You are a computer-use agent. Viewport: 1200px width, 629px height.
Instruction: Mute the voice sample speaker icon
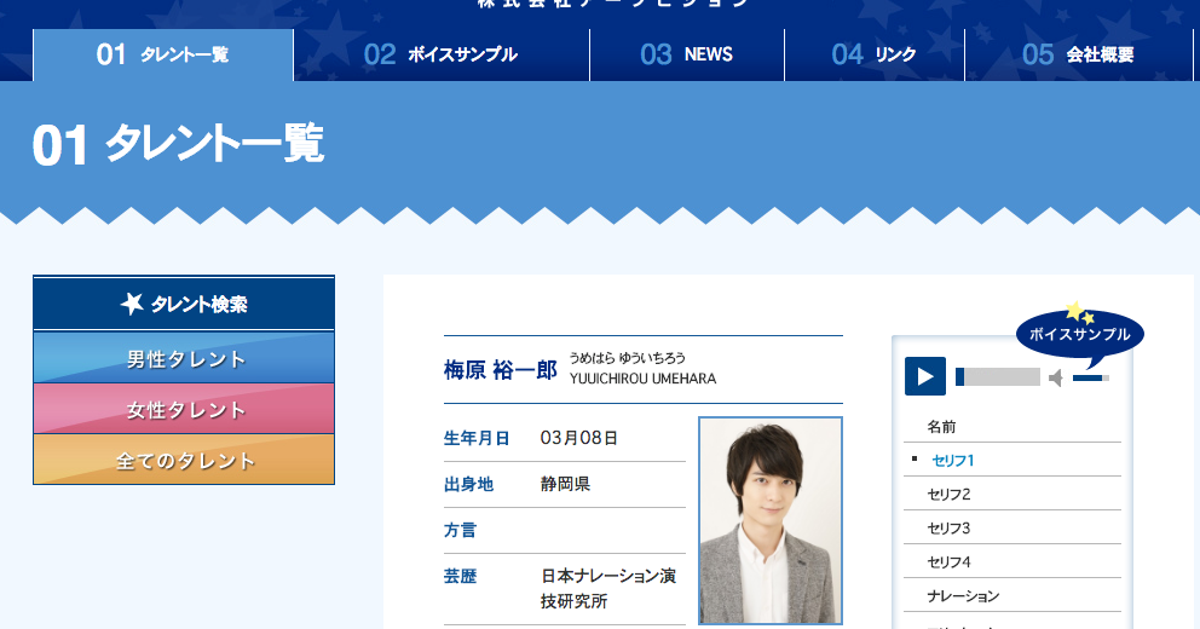tap(1056, 377)
